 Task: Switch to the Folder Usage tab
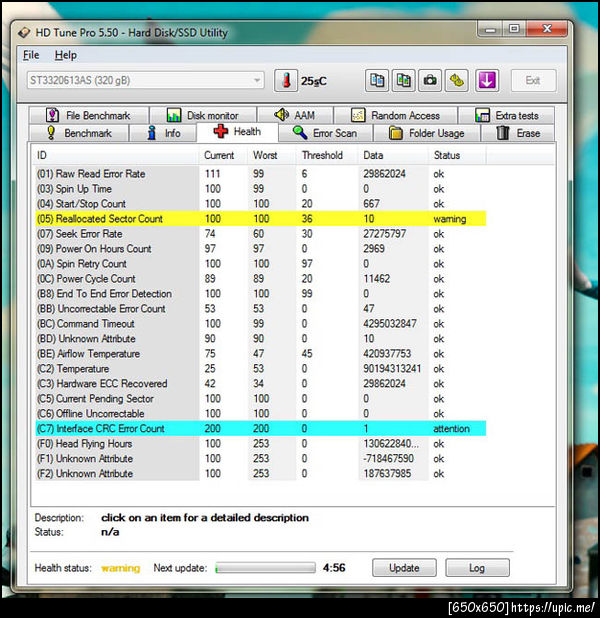[x=427, y=133]
